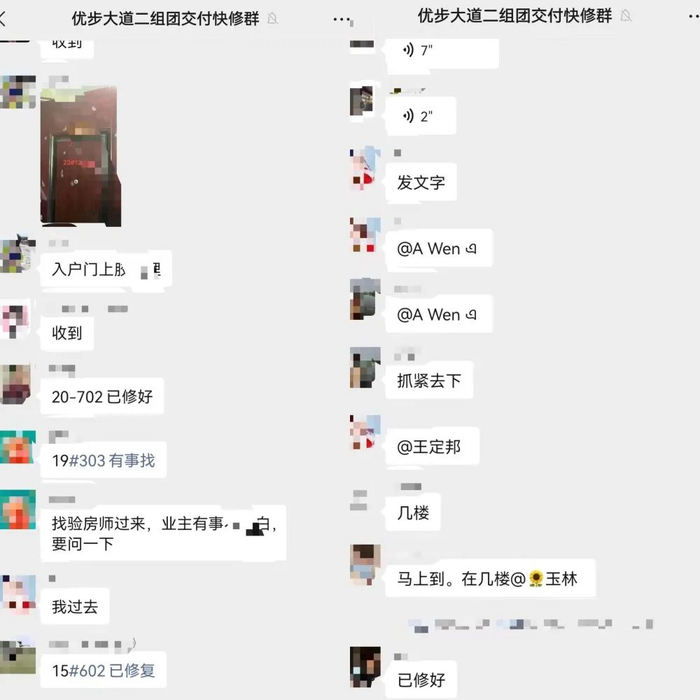Play the 7-second voice message
The image size is (700, 700).
coord(442,51)
